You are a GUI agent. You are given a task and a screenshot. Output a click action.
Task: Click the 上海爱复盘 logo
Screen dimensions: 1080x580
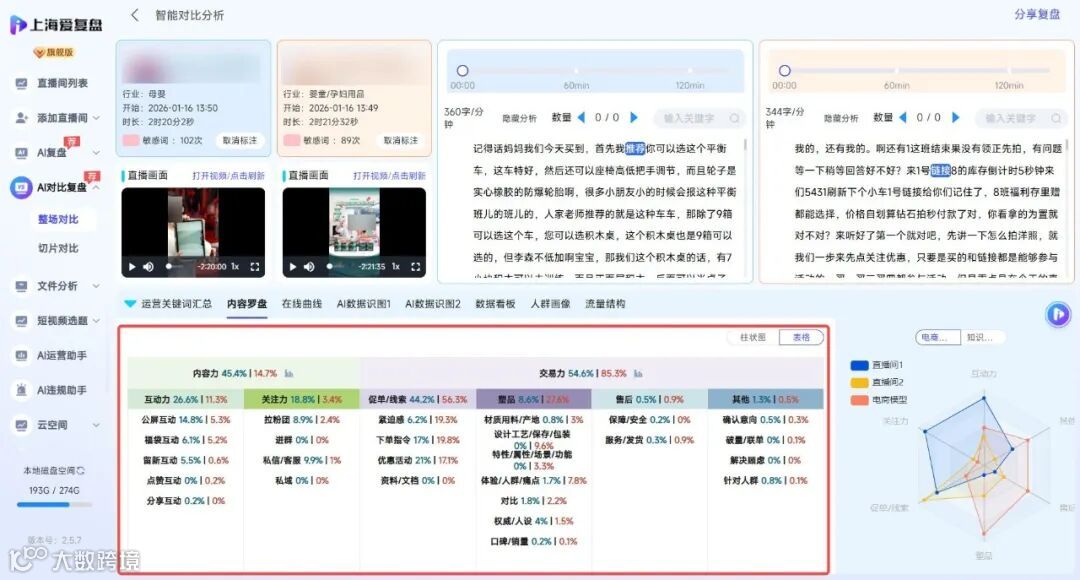56,25
